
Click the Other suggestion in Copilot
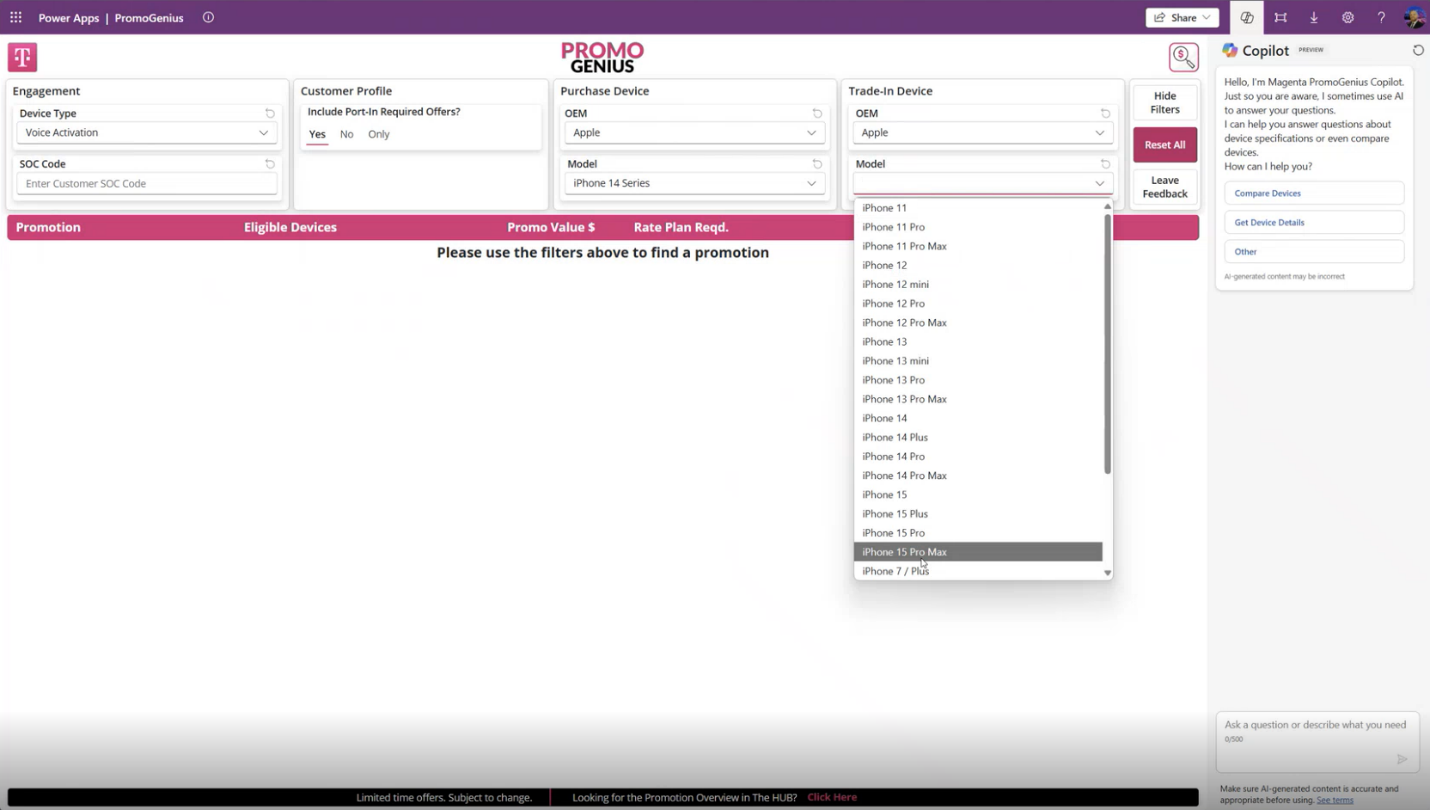pos(1314,251)
